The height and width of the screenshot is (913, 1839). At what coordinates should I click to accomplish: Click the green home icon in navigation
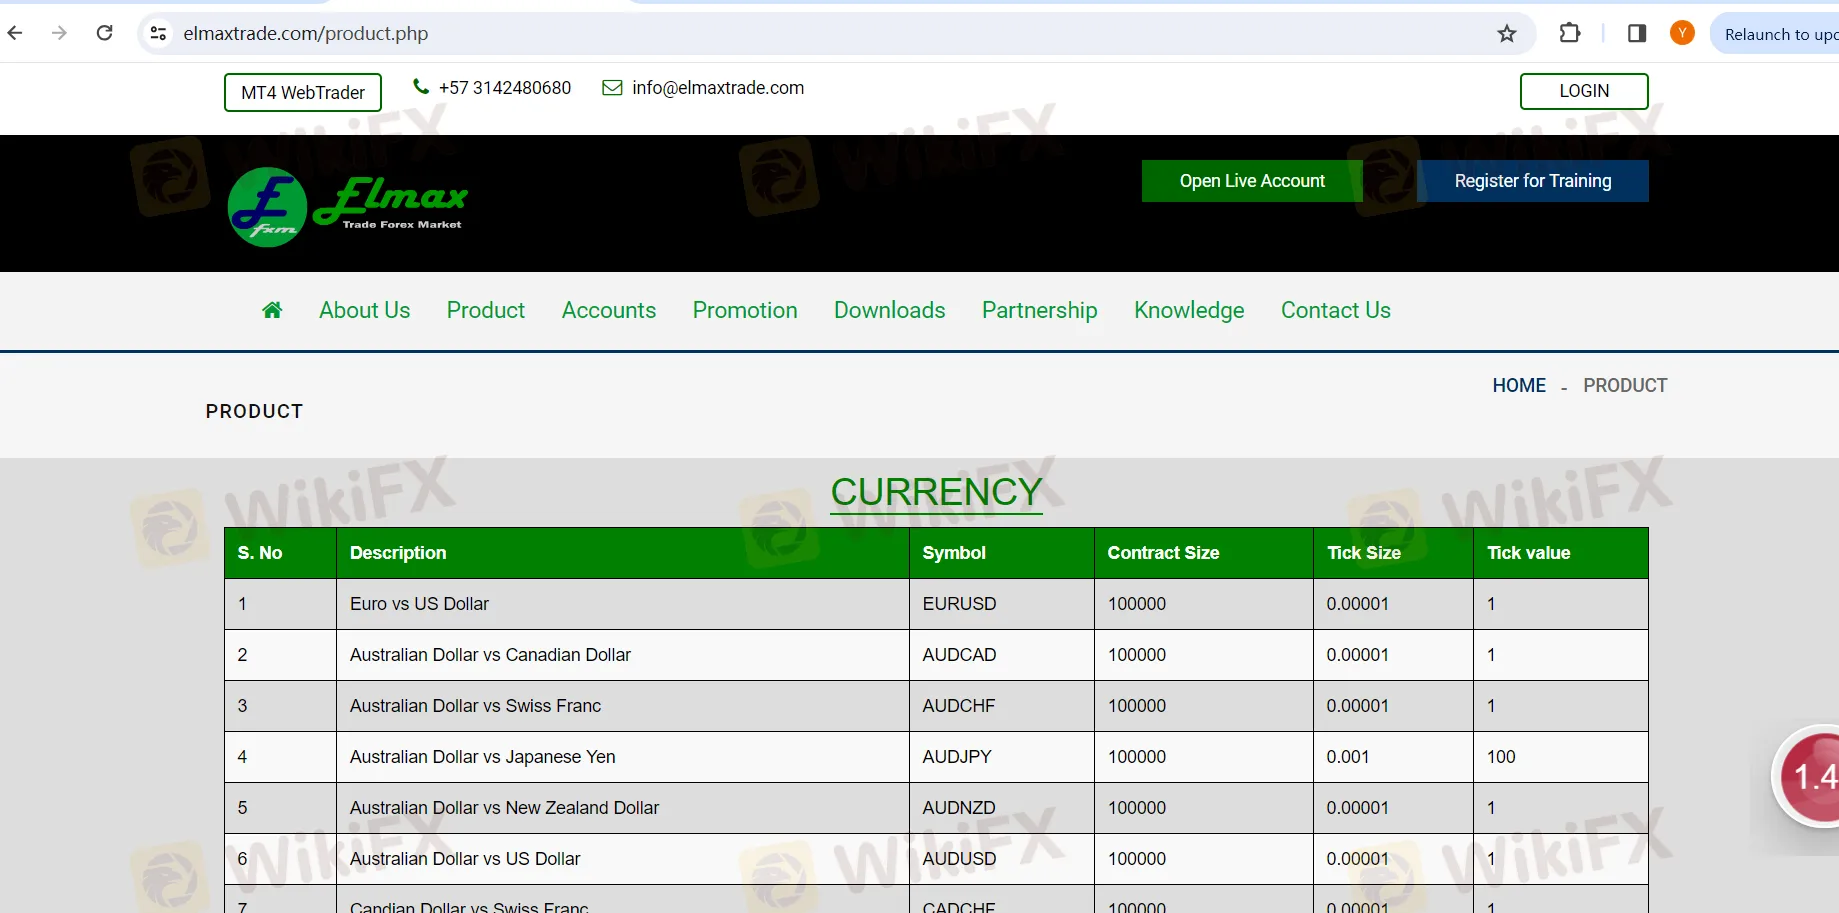pyautogui.click(x=272, y=310)
